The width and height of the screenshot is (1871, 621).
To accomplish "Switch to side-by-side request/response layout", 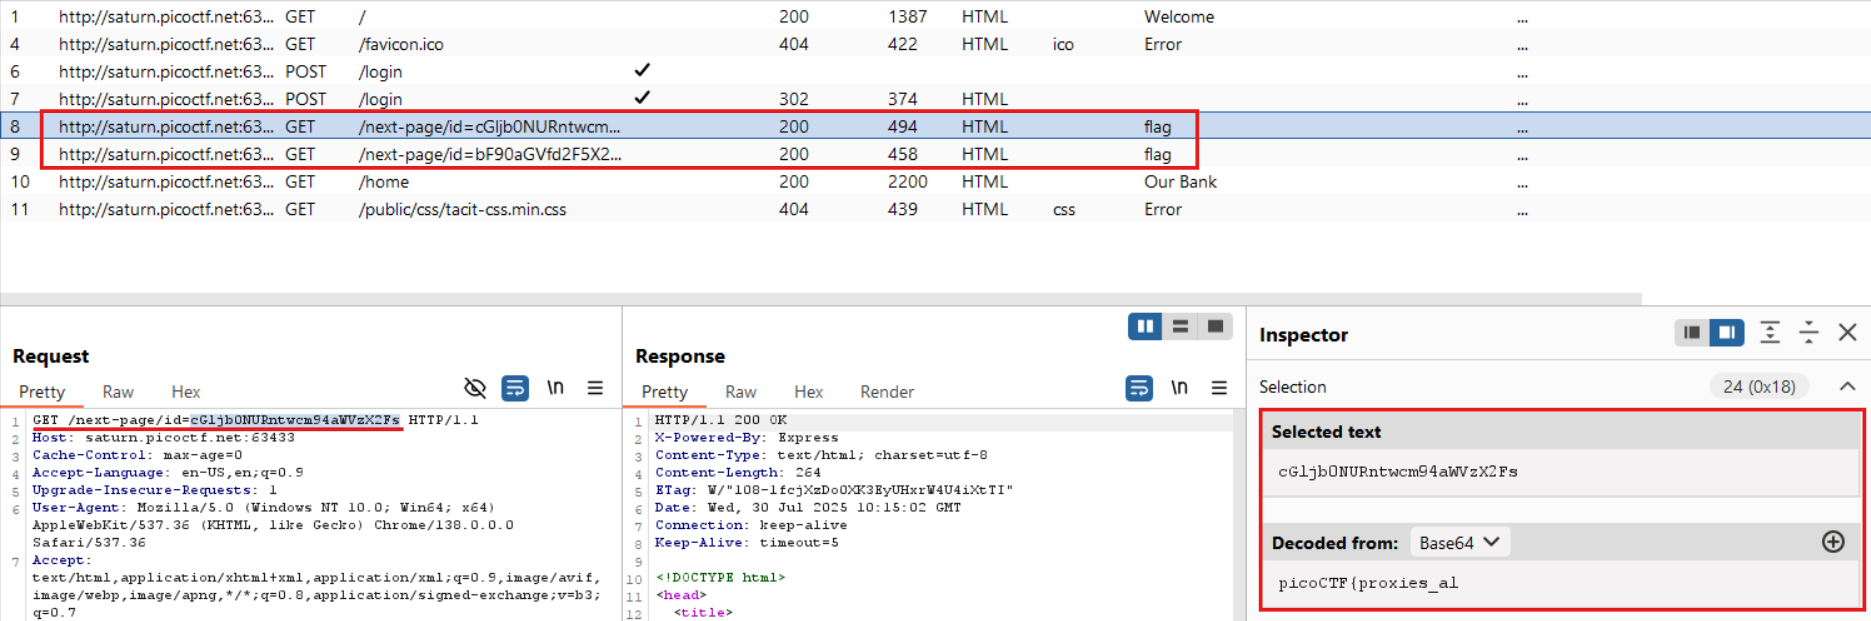I will click(1145, 327).
